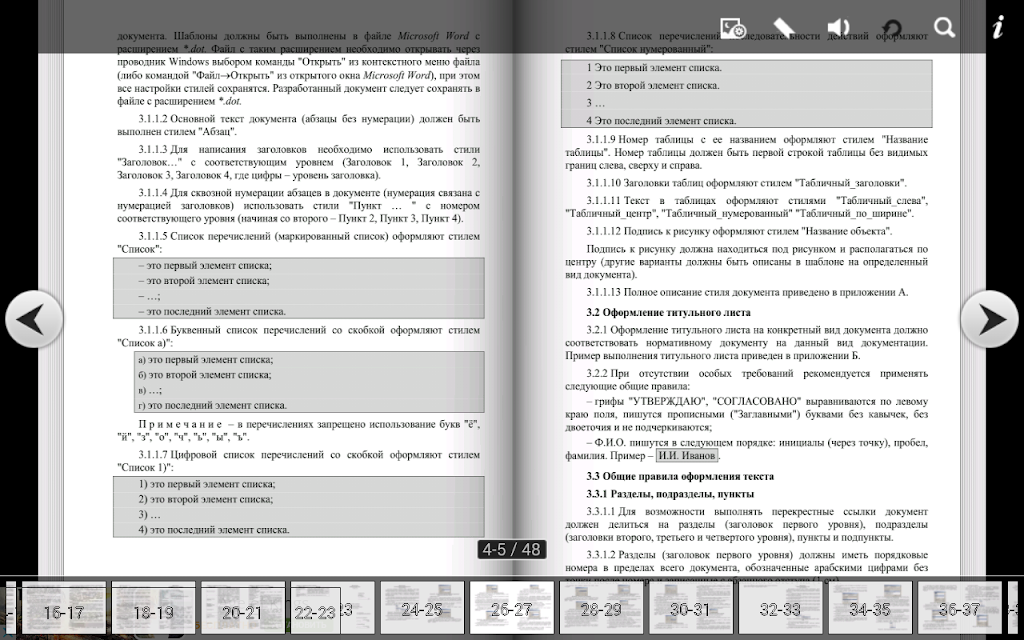Click the word 'Примечание' on left page
The image size is (1024, 640).
tap(180, 424)
